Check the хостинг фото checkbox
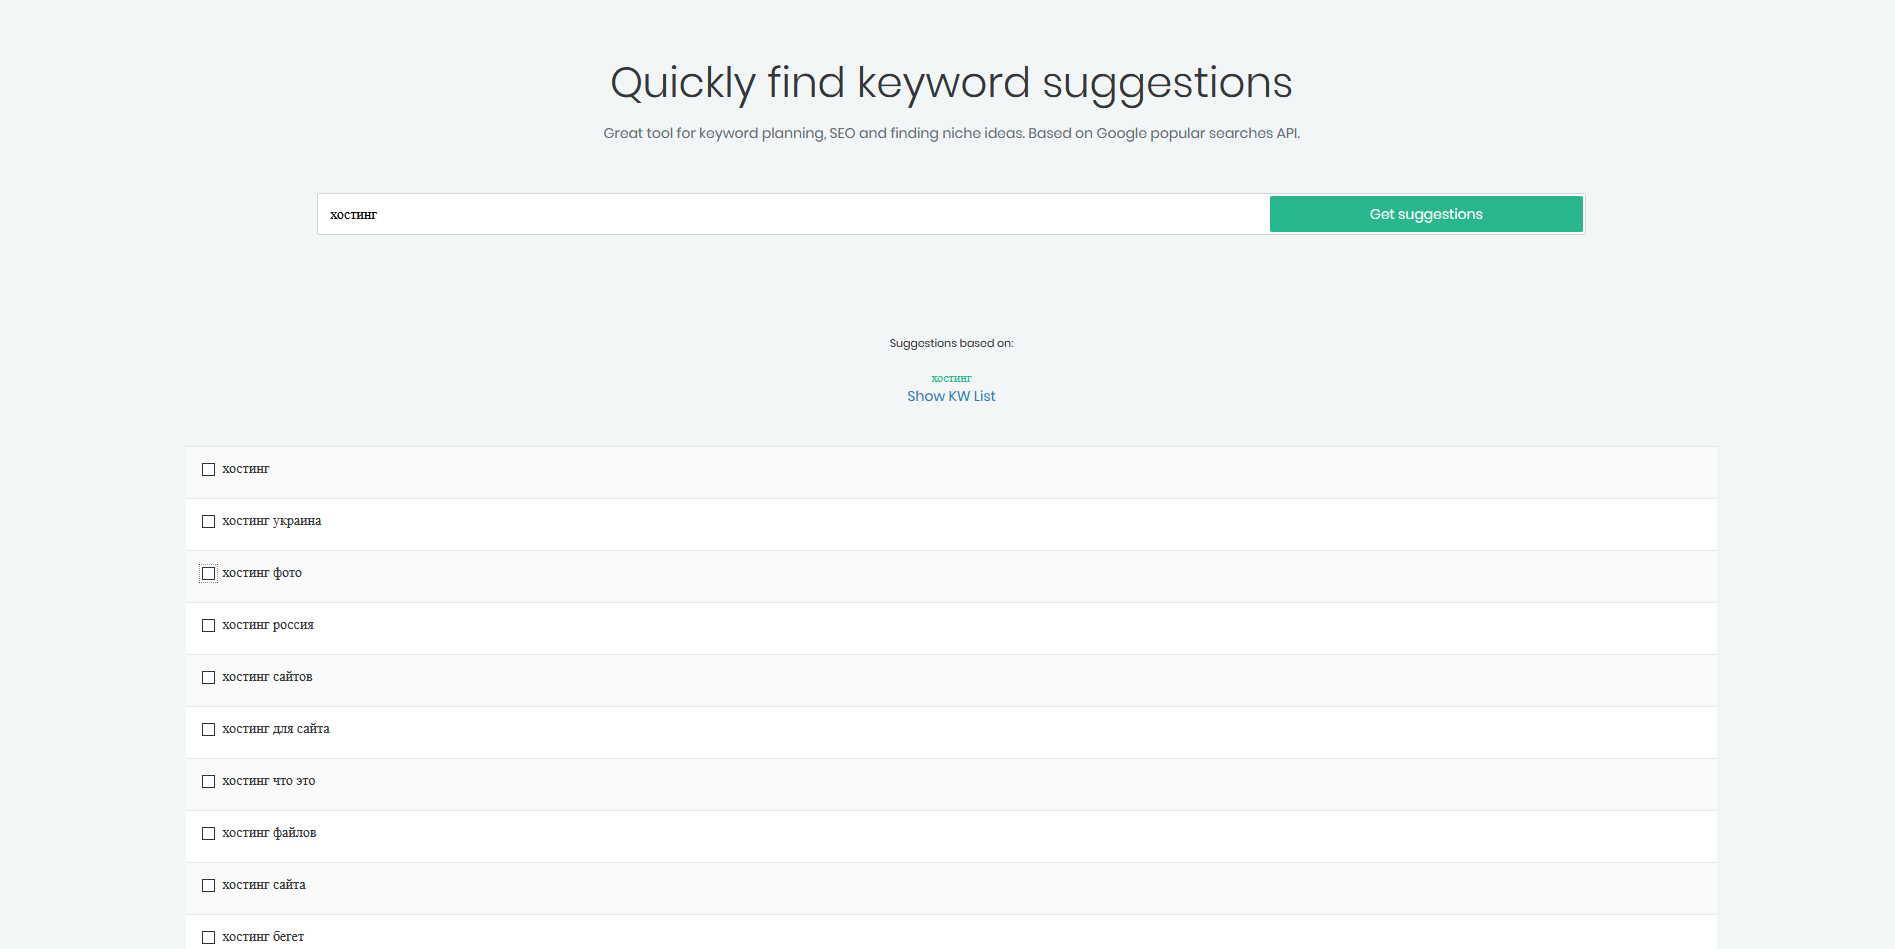1895x949 pixels. 208,573
